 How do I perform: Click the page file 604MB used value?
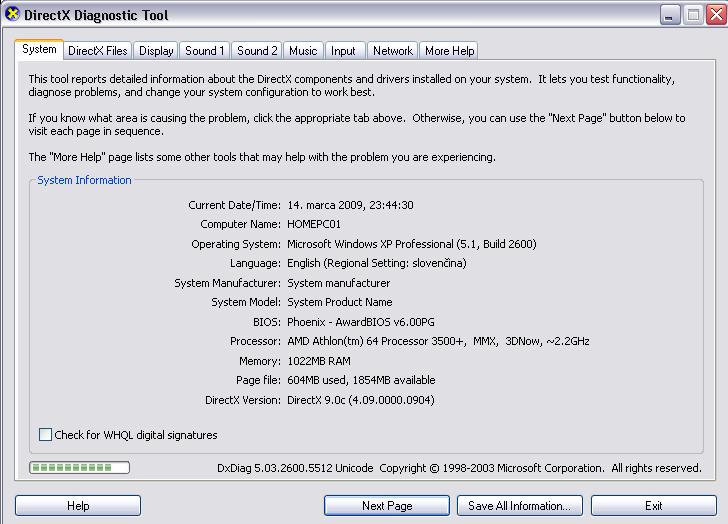[x=361, y=381]
